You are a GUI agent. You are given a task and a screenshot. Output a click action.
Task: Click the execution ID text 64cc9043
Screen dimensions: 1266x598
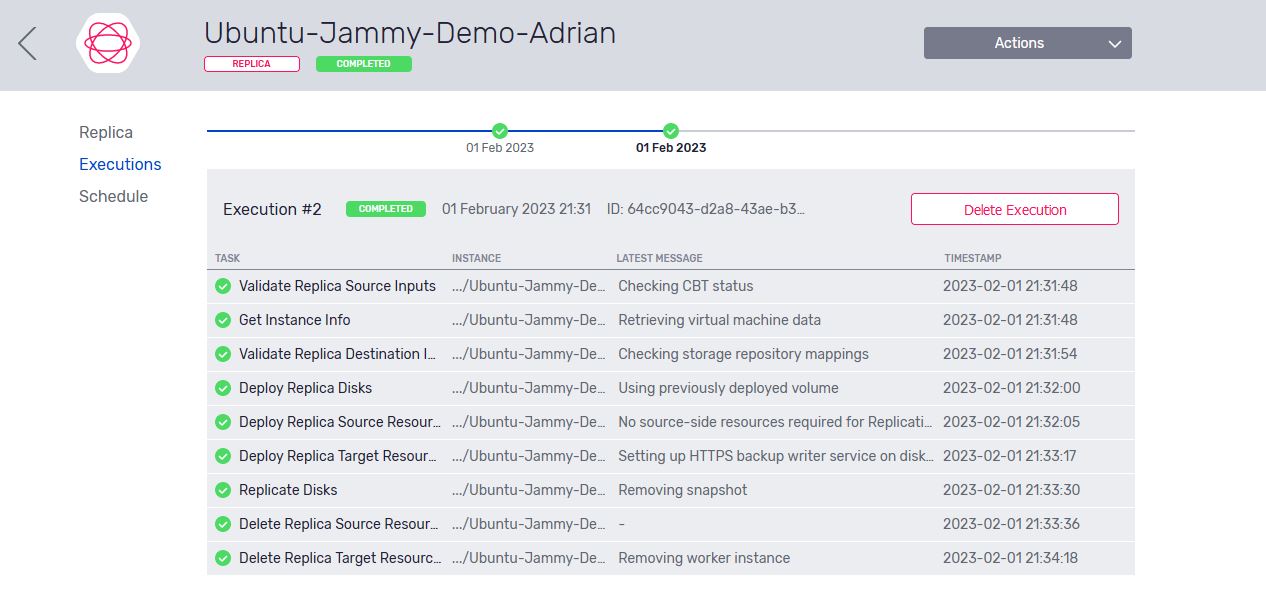pyautogui.click(x=706, y=209)
